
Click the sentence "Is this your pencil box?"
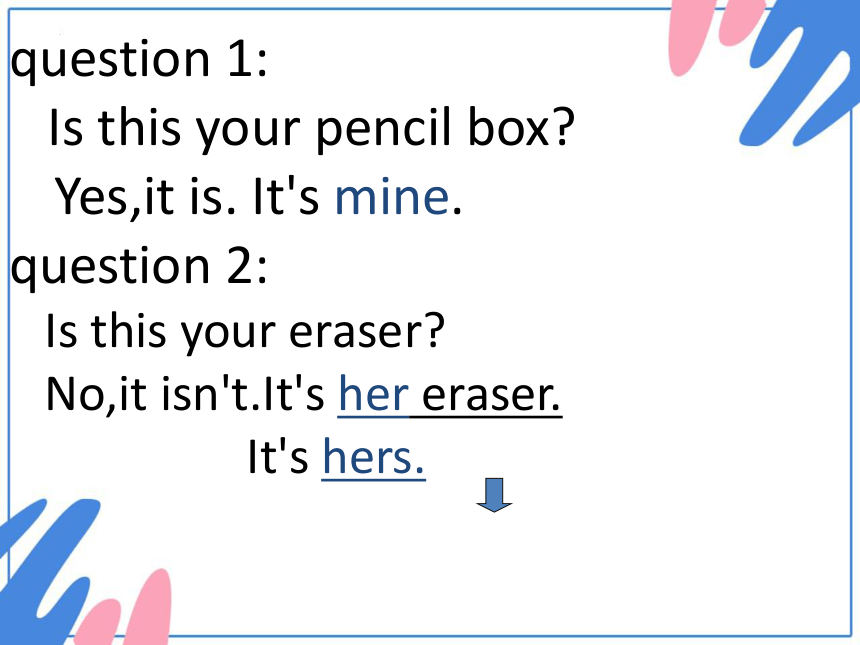pos(312,128)
